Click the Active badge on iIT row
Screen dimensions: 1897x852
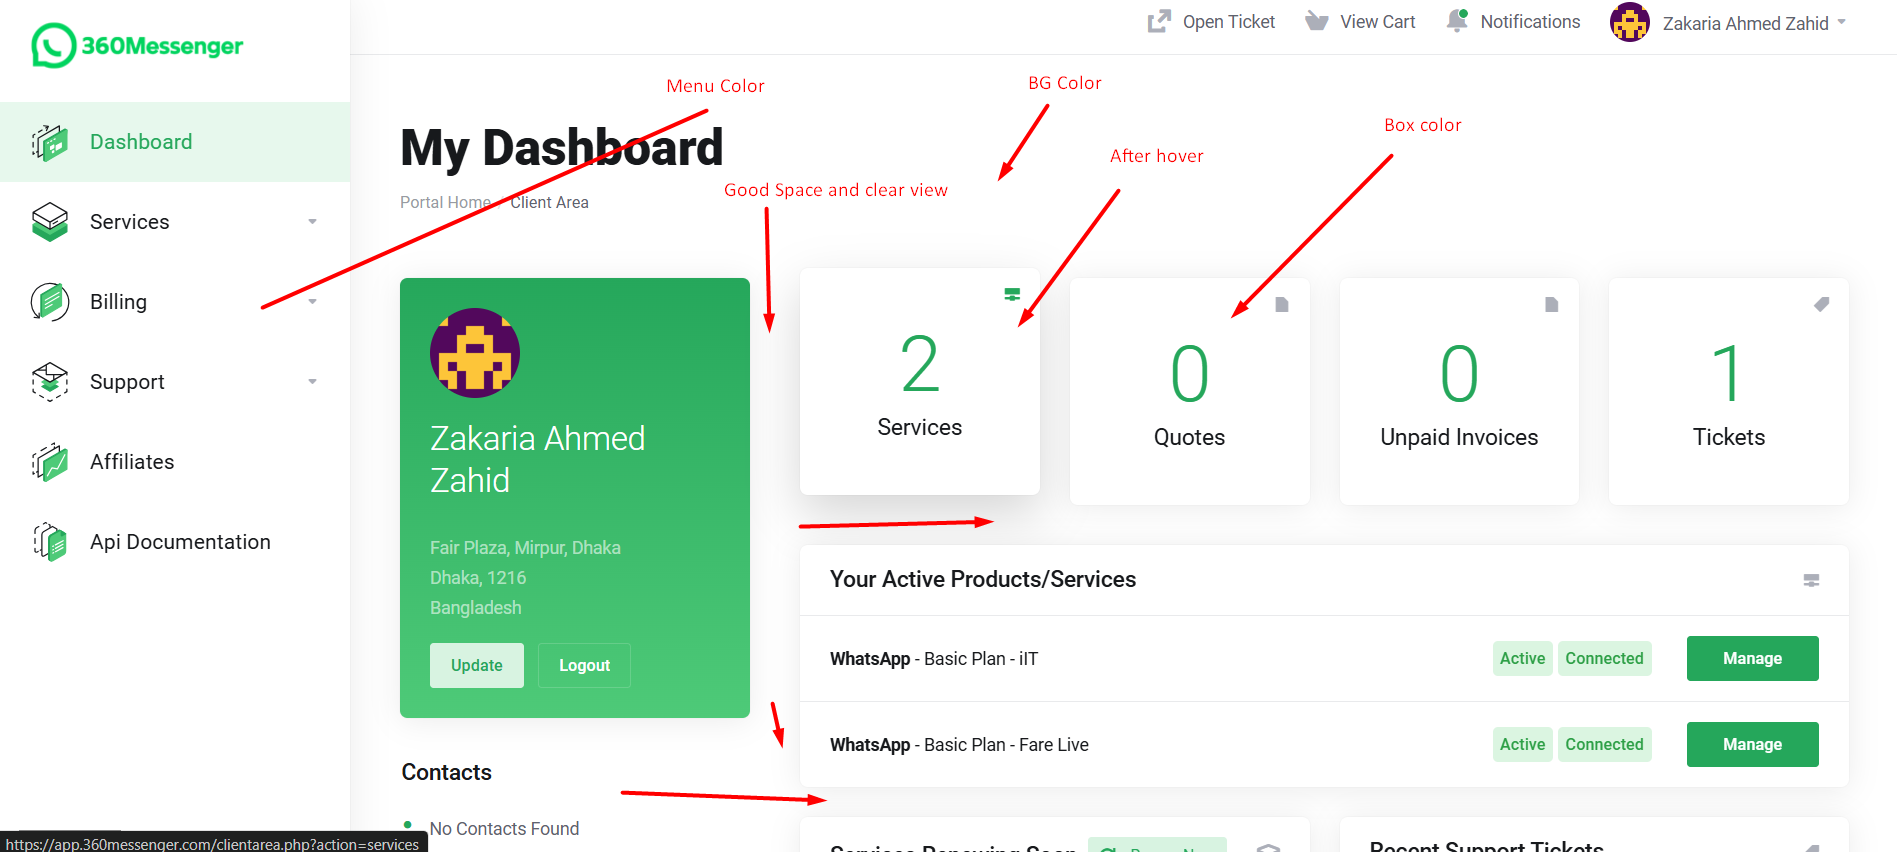coord(1522,658)
